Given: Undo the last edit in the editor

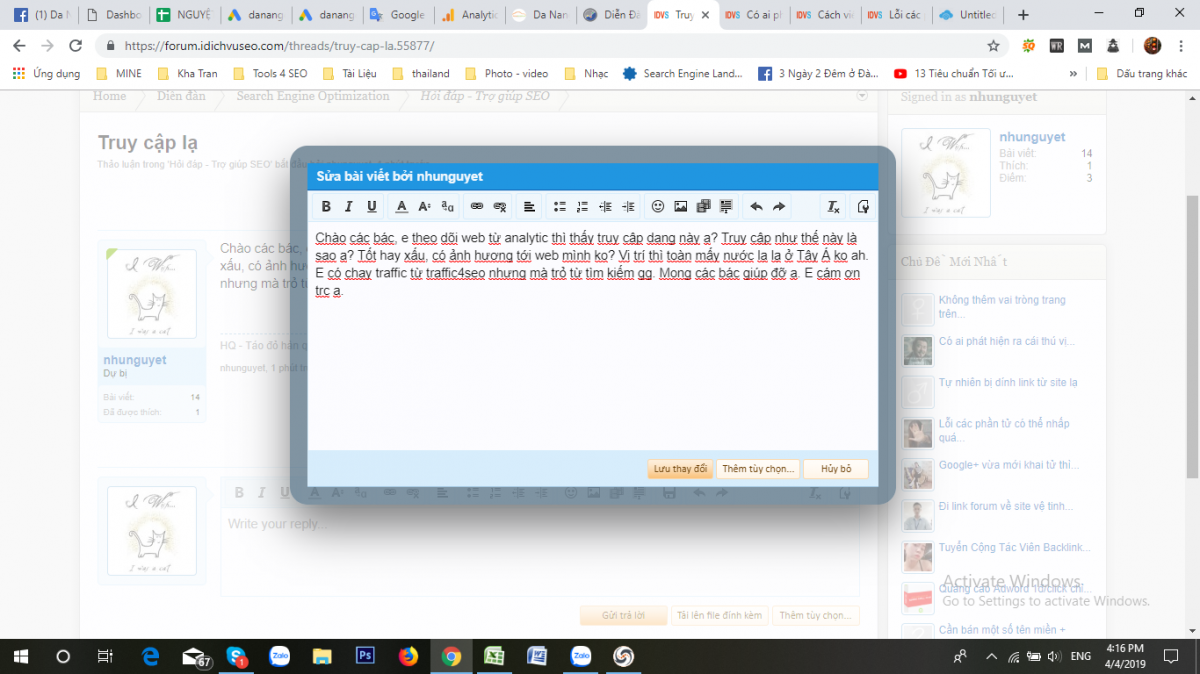Looking at the screenshot, I should click(756, 207).
